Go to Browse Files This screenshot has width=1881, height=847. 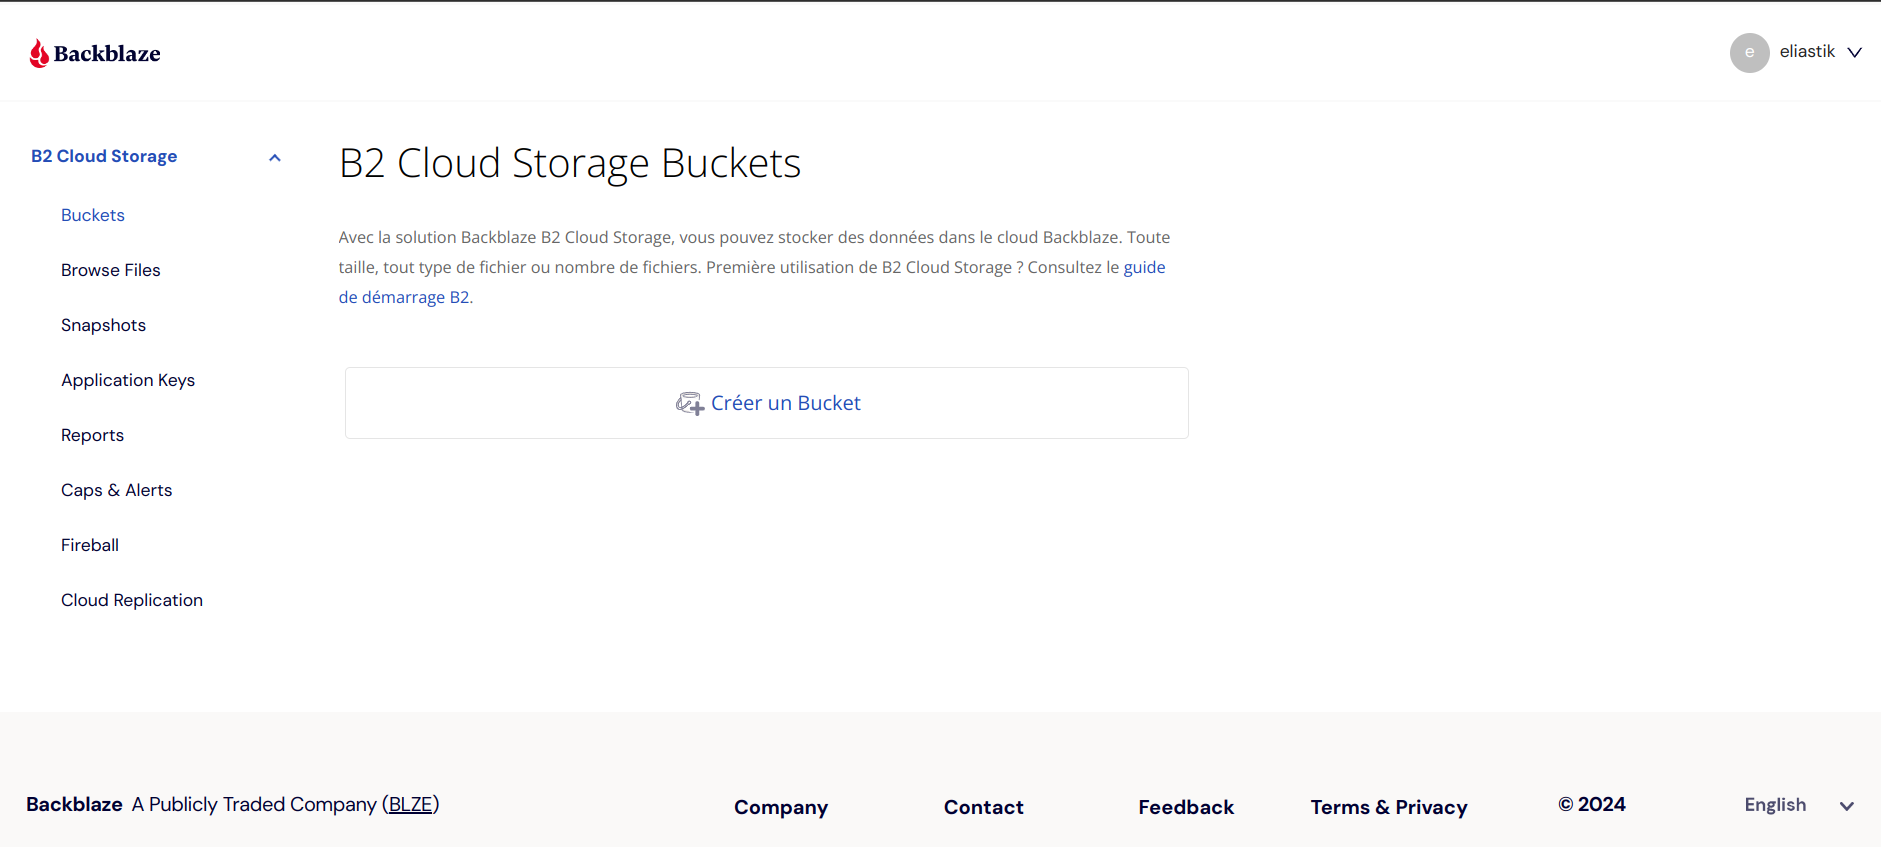(x=111, y=270)
